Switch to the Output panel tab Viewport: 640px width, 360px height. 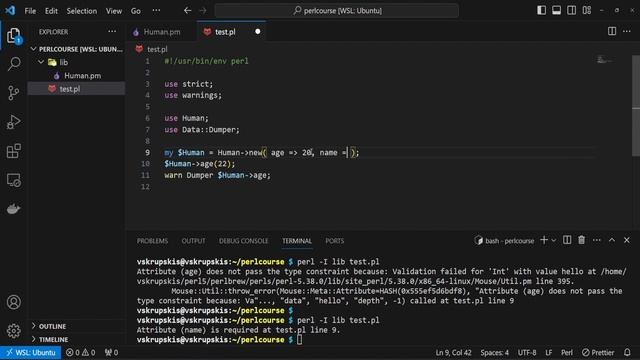pos(193,241)
